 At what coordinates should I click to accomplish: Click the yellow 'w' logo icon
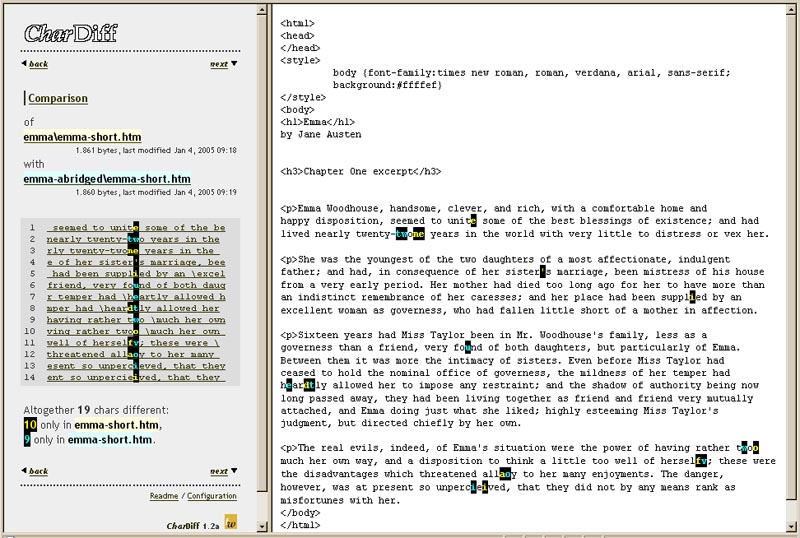pyautogui.click(x=231, y=522)
